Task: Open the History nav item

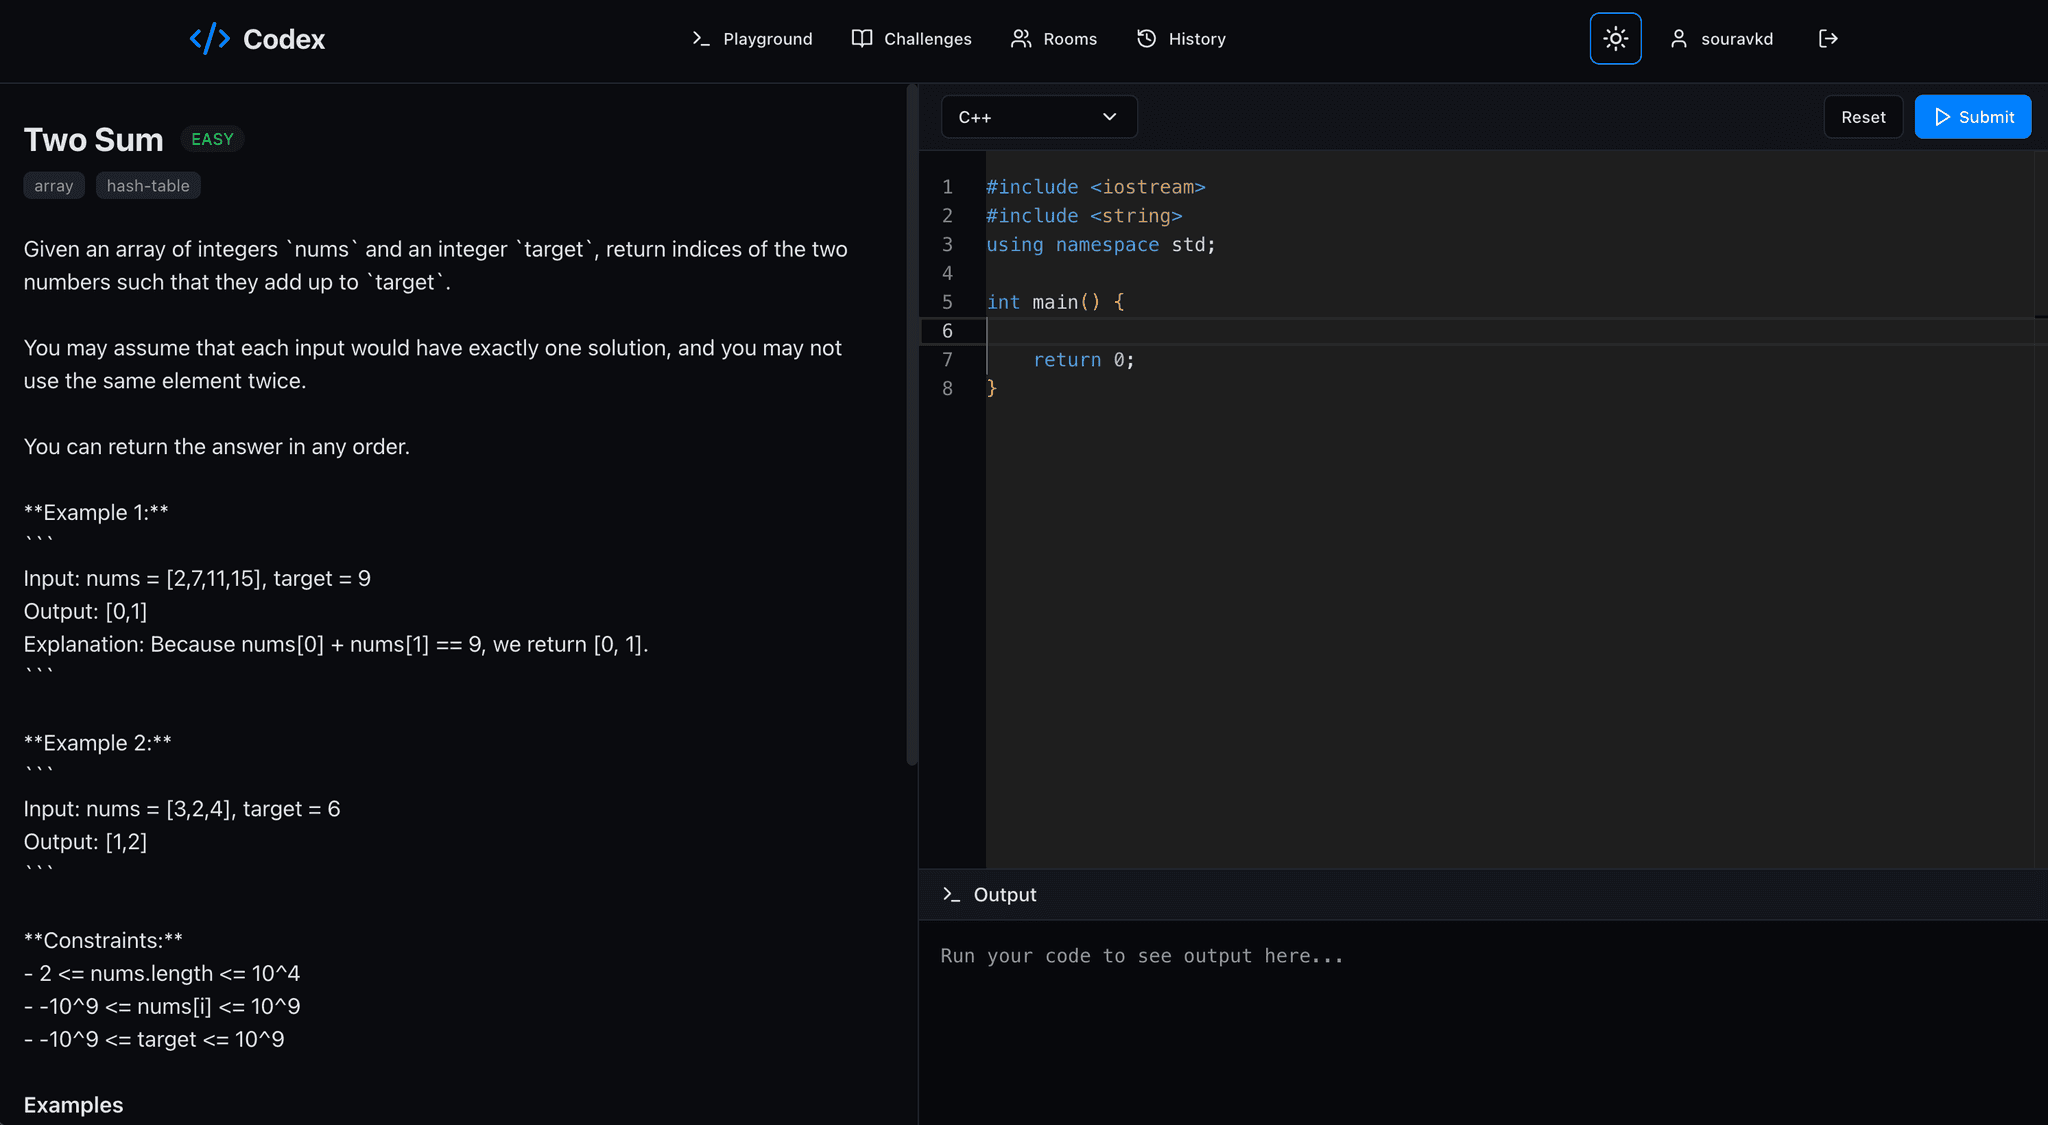Action: (1181, 39)
